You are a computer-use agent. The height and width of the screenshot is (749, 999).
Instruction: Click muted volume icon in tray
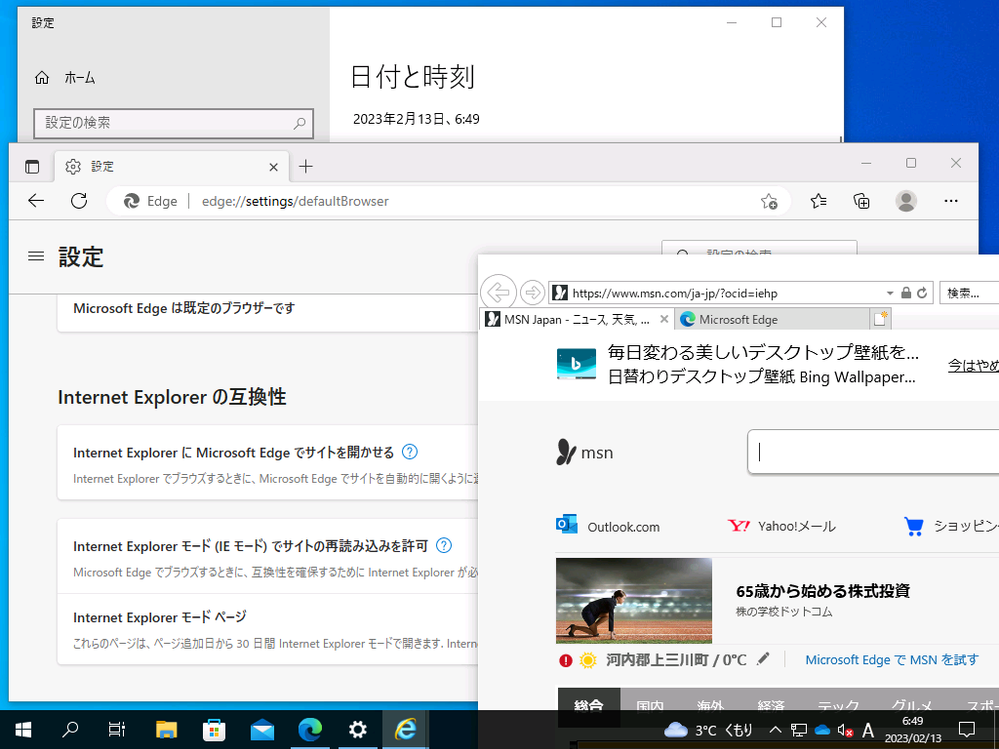click(845, 731)
